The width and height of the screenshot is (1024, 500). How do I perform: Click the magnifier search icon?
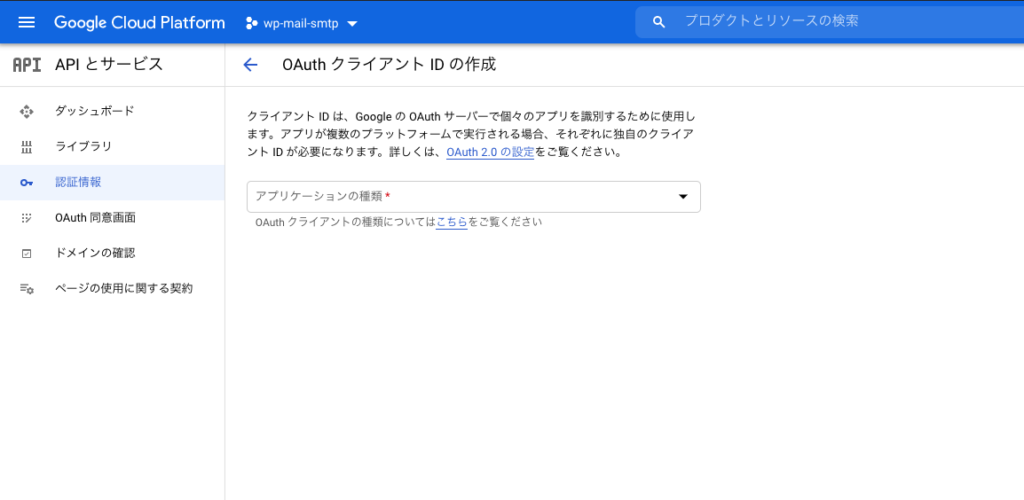point(658,22)
